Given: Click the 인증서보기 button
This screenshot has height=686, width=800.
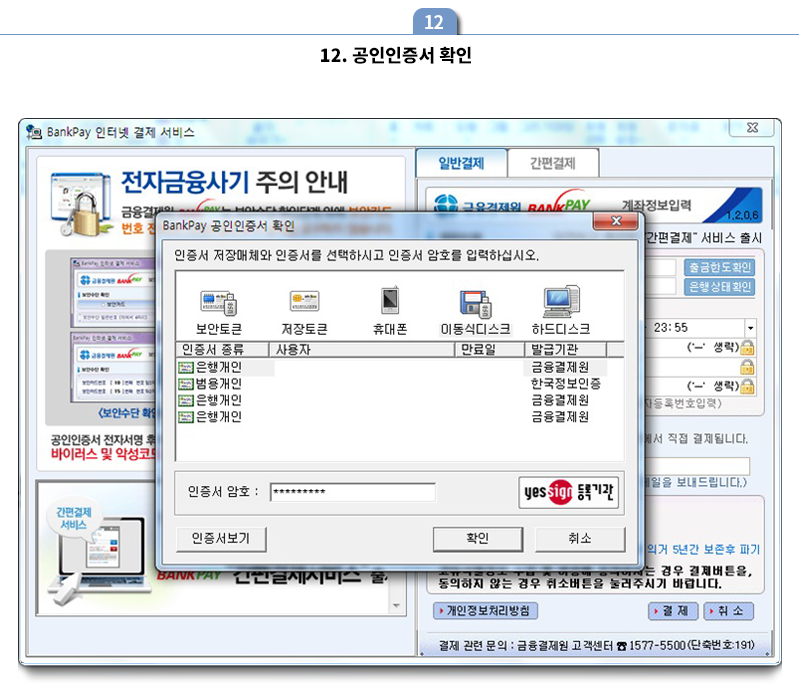Looking at the screenshot, I should coord(221,539).
